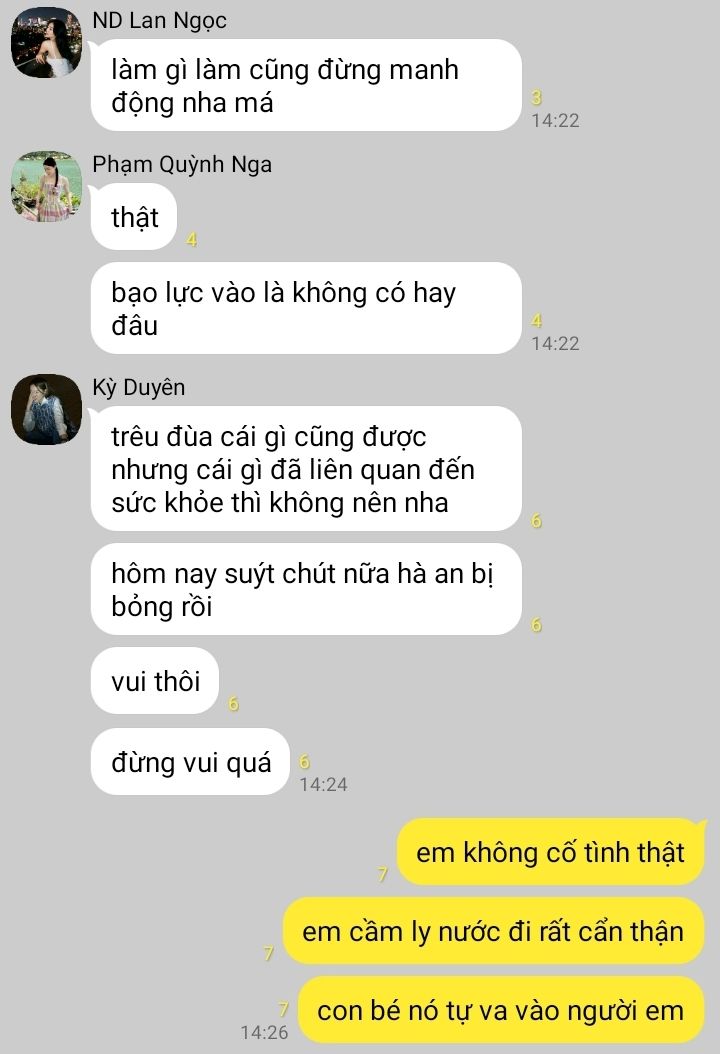Tap yellow bubble 'em không cố tình thật'
This screenshot has width=720, height=1054.
point(551,852)
